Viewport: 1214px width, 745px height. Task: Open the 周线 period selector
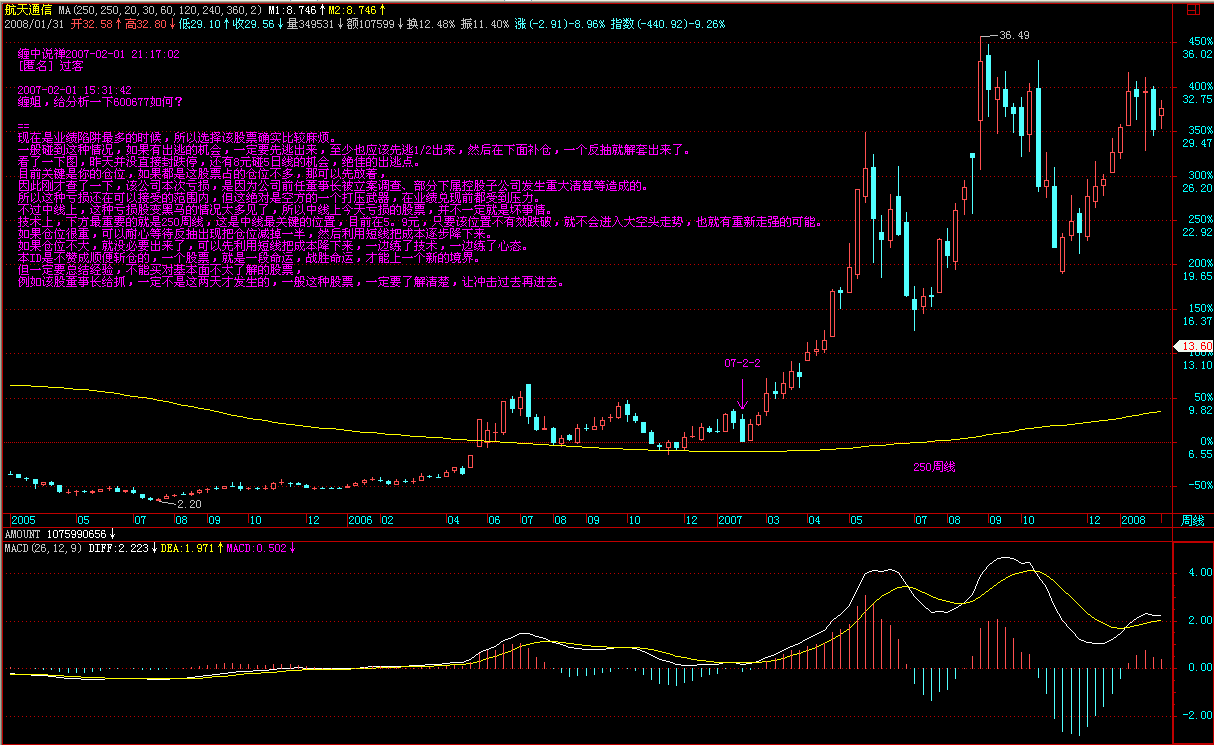click(1192, 521)
